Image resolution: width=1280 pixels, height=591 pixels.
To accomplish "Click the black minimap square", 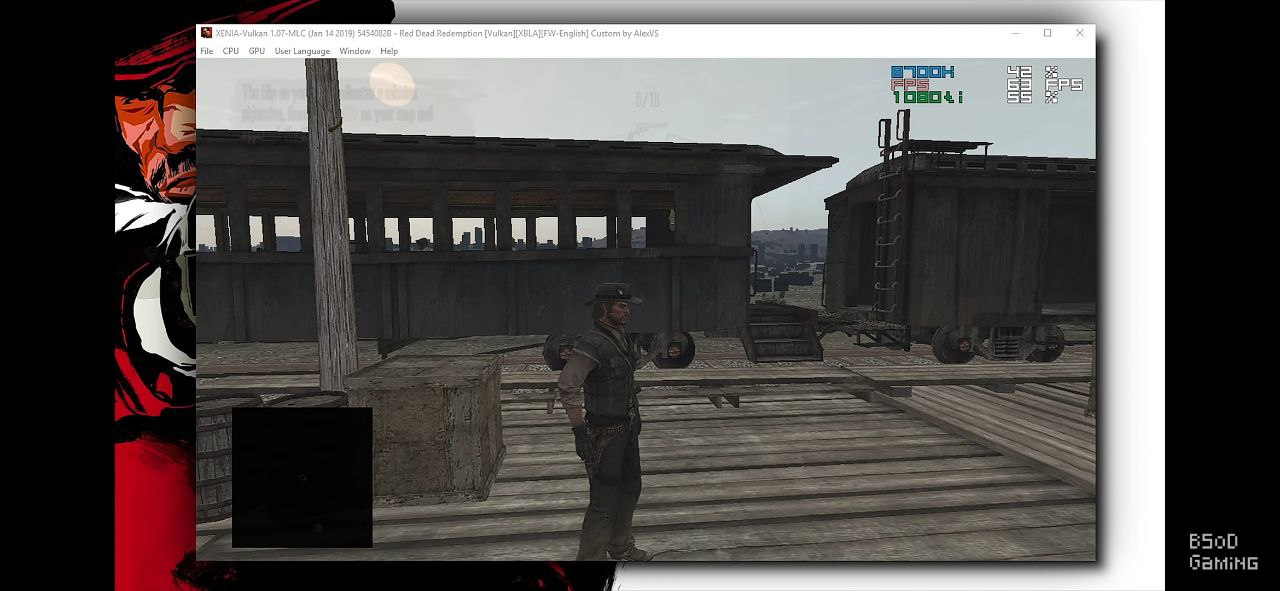I will point(302,477).
